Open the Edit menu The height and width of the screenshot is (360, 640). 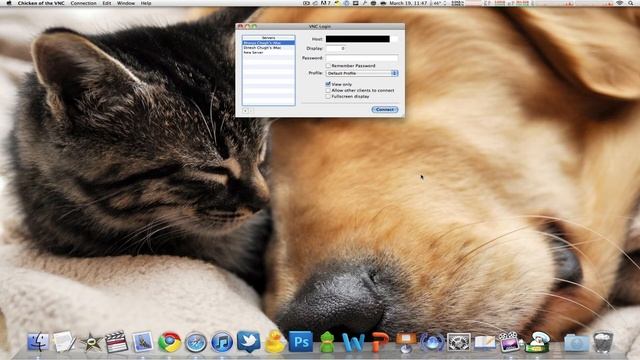(x=107, y=3)
